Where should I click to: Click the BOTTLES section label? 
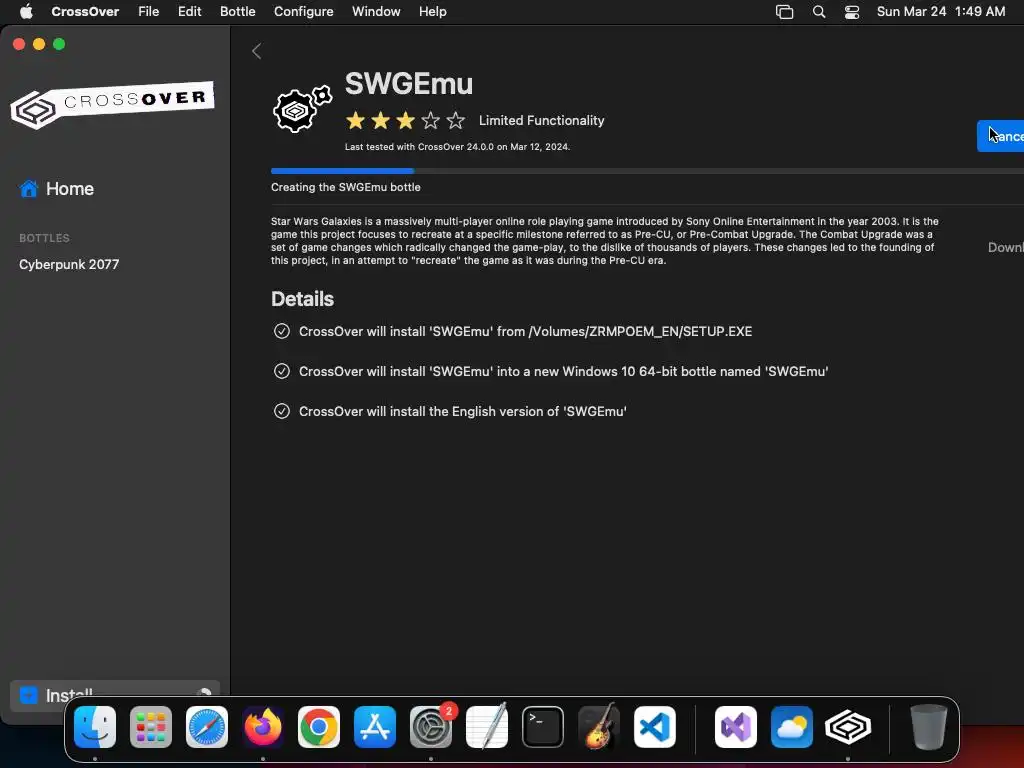44,238
